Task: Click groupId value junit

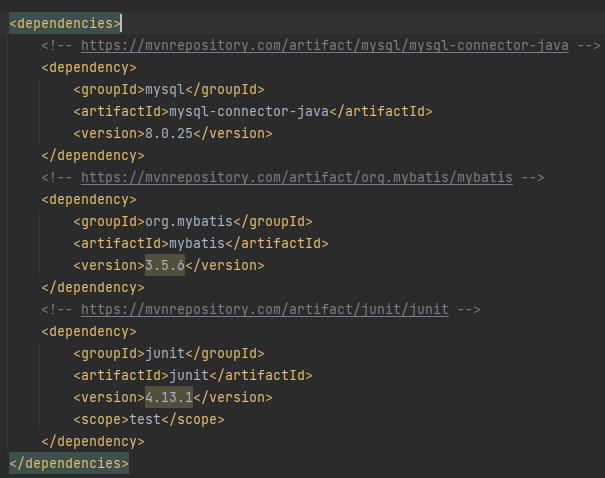Action: 165,353
